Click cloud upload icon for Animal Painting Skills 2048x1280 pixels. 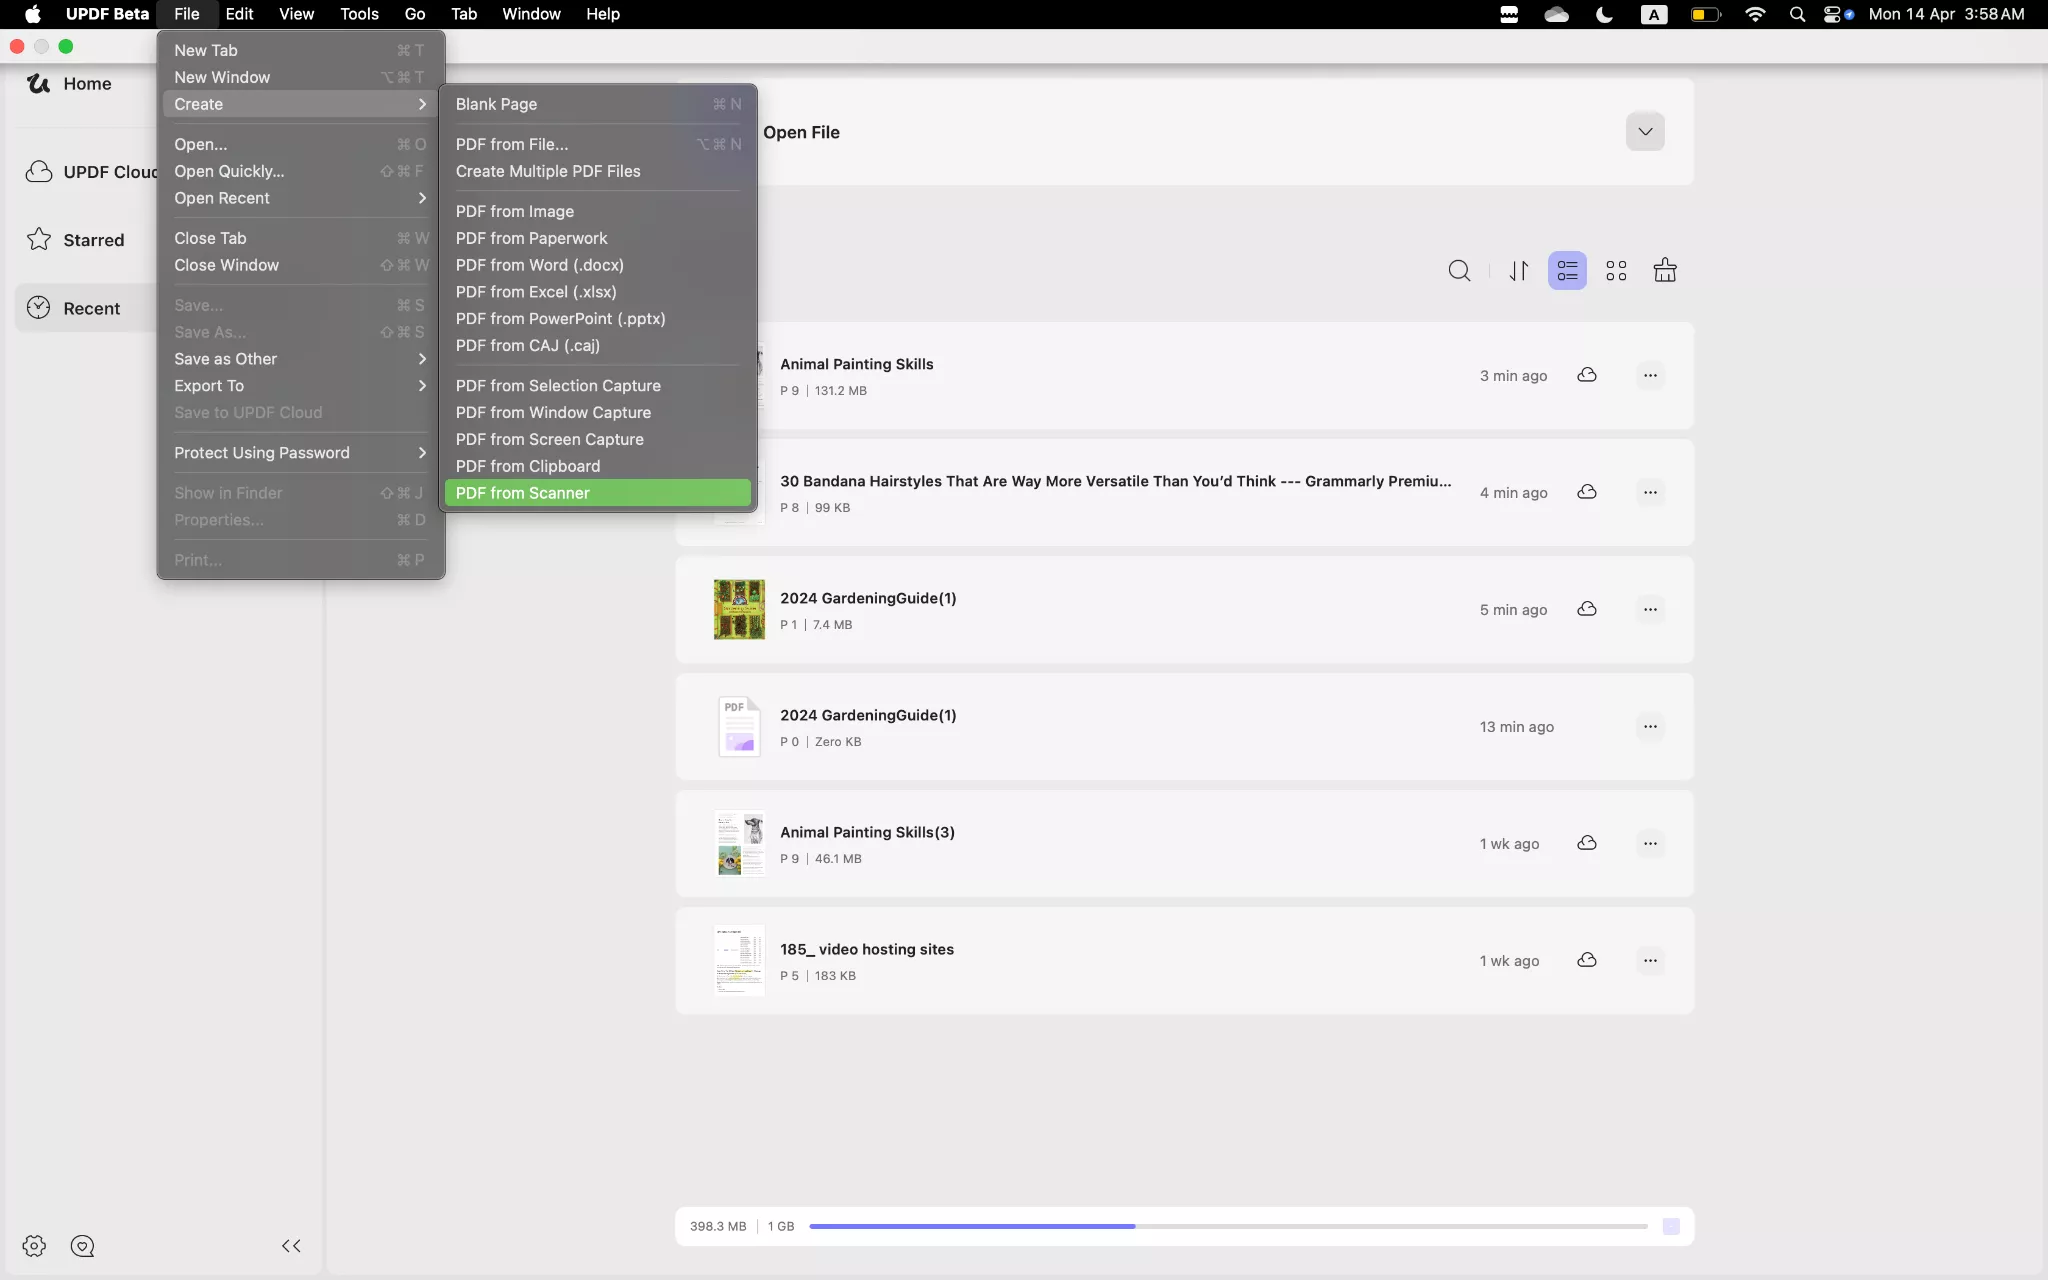click(1587, 375)
